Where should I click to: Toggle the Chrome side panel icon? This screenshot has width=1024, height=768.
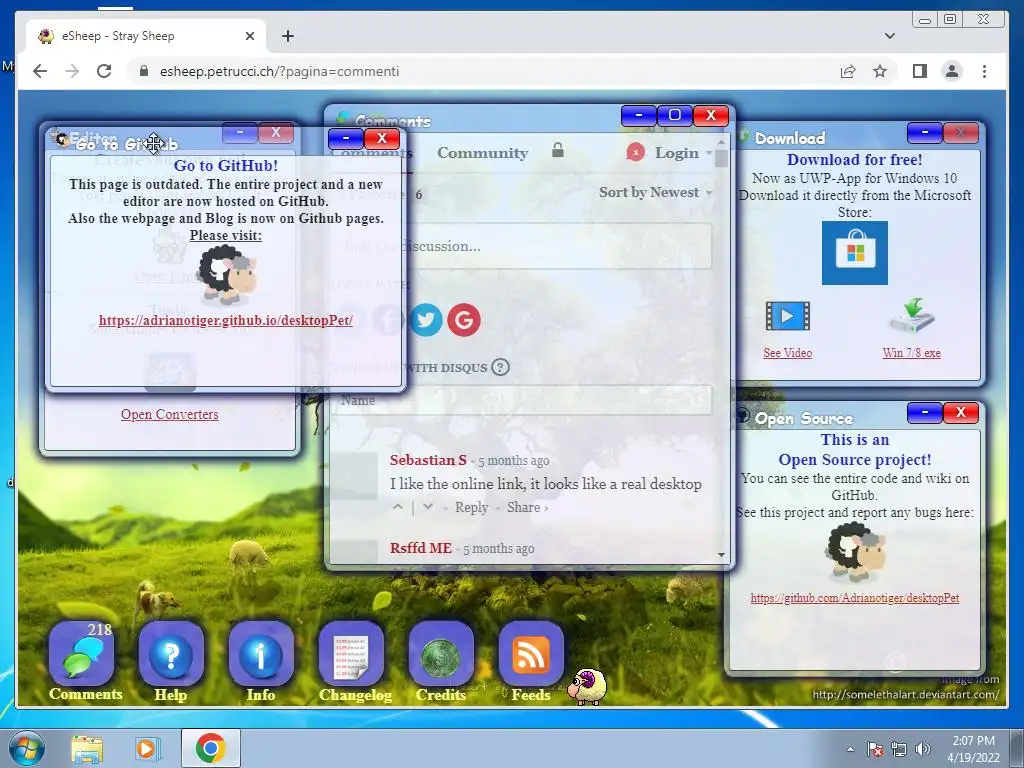coord(920,71)
